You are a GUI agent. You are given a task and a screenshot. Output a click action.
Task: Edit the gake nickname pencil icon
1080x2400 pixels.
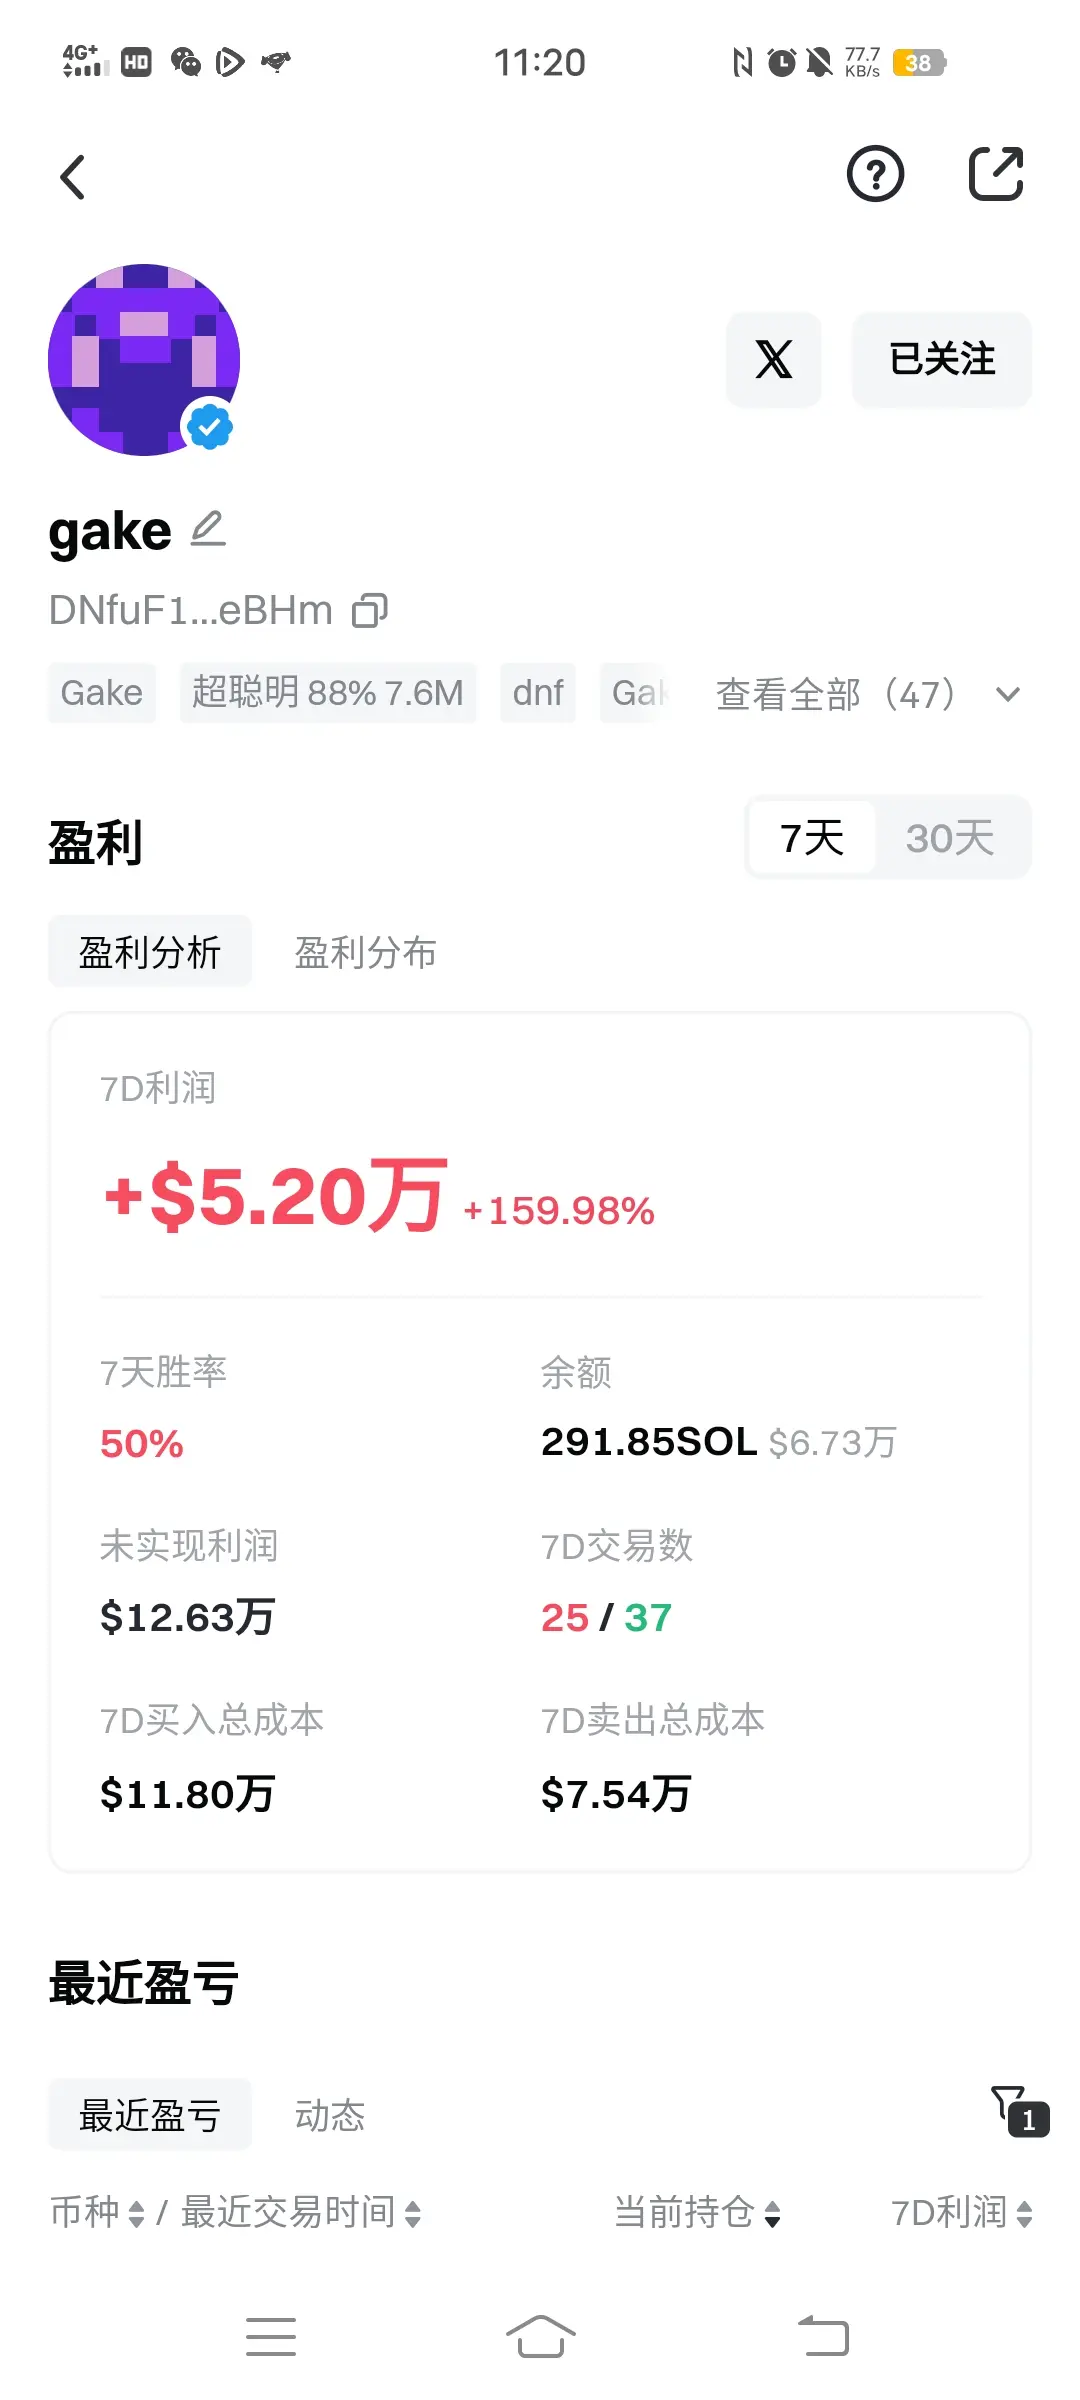click(208, 528)
